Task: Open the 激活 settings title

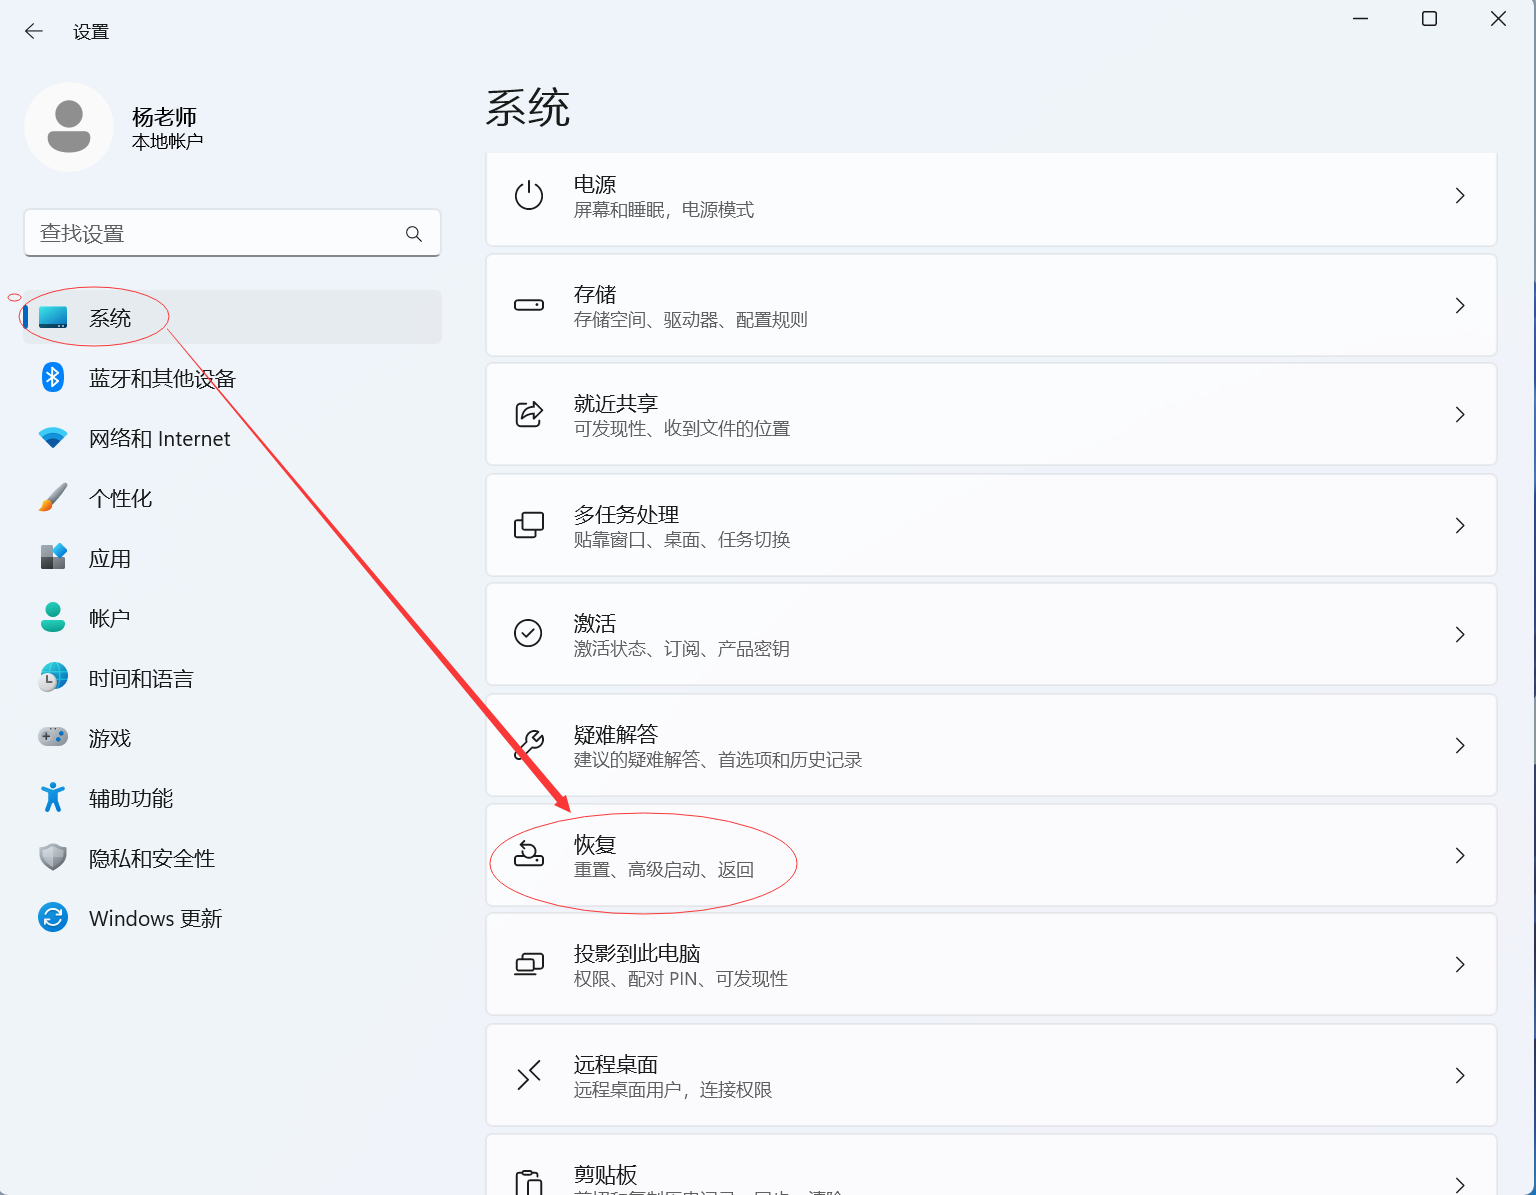Action: (x=595, y=623)
